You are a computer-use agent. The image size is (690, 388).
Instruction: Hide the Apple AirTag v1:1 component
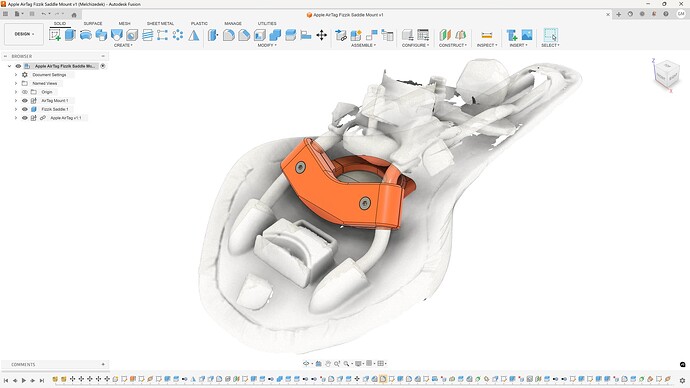[x=25, y=118]
